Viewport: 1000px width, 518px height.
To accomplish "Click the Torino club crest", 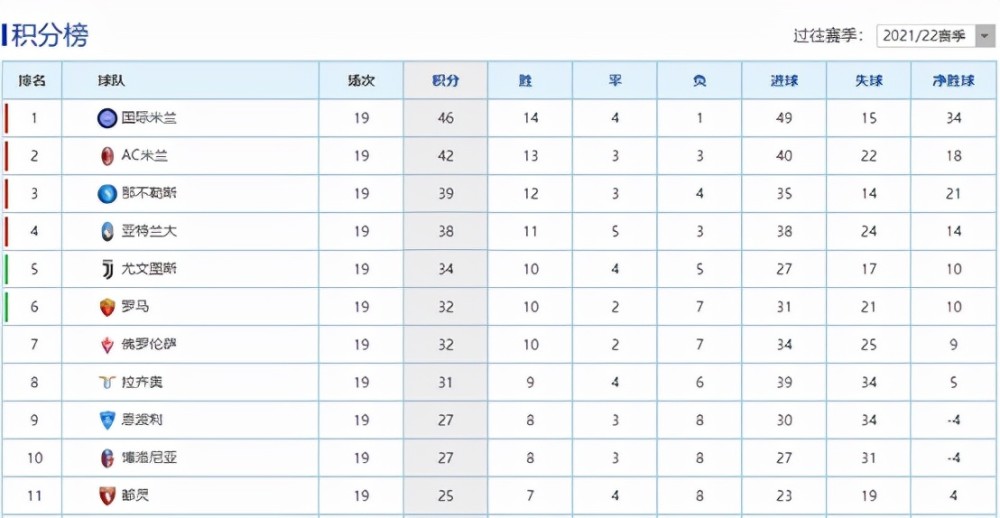I will coord(107,496).
